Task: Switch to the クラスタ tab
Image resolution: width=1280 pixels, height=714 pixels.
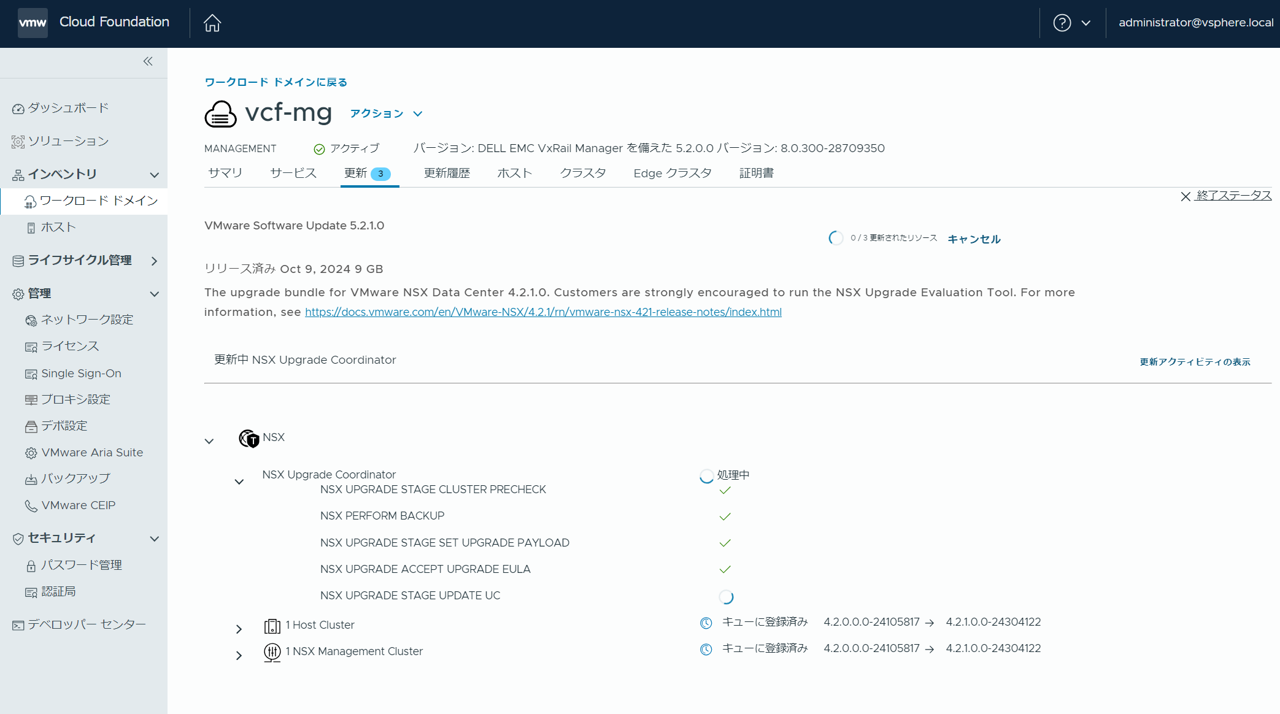Action: coord(583,173)
